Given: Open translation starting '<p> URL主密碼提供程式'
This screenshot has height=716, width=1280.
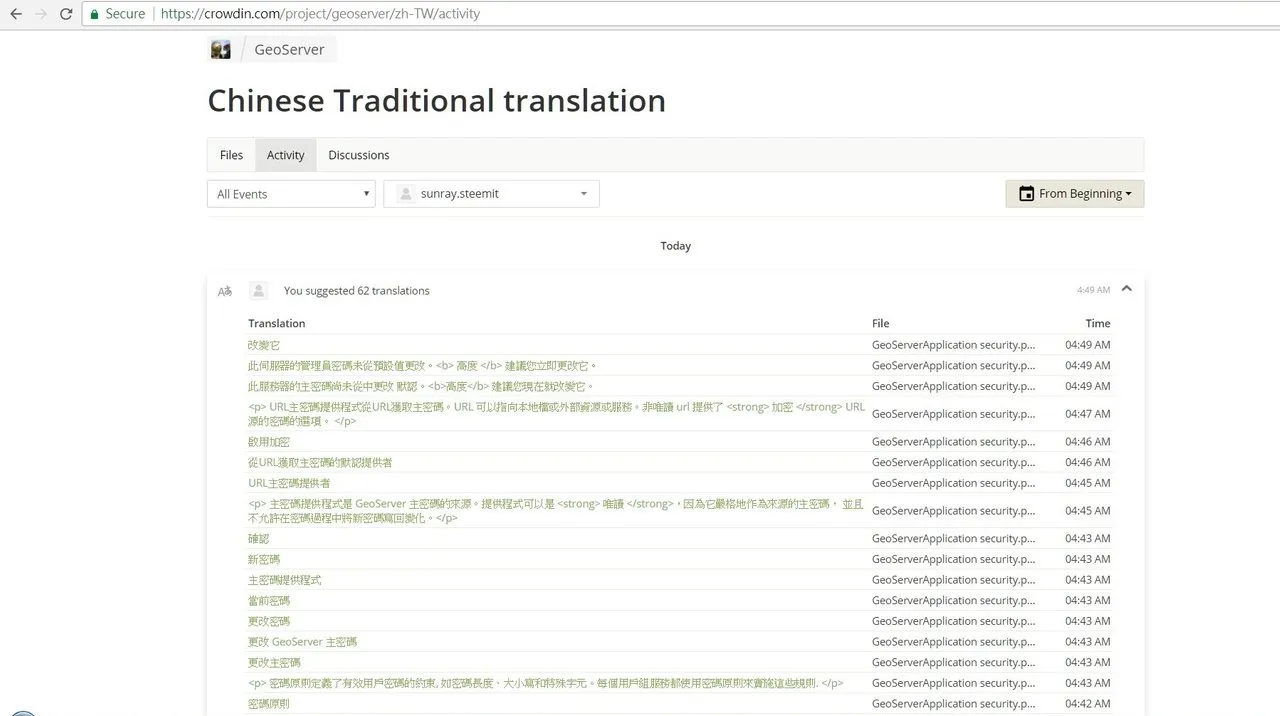Looking at the screenshot, I should (557, 414).
